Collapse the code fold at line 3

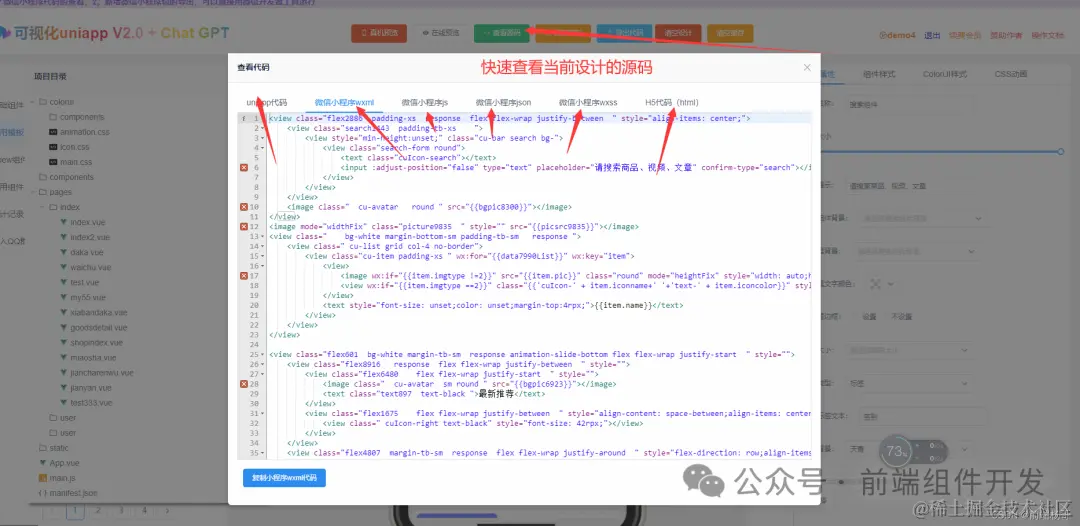(x=262, y=138)
